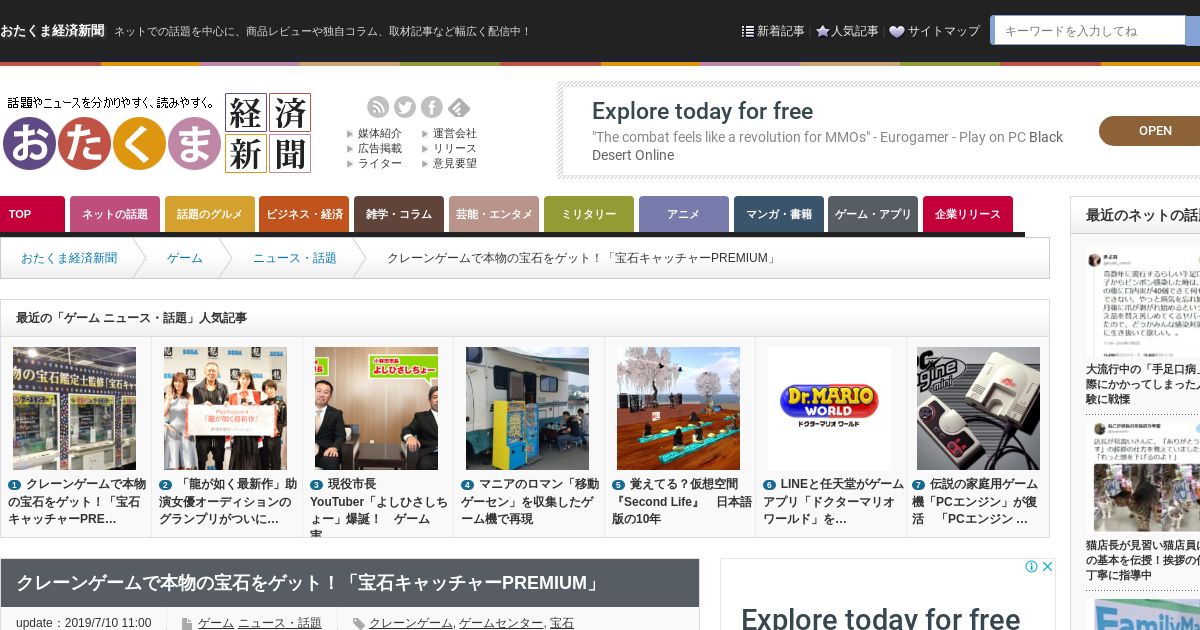Open the 雑学・コラム tab
Screen dimensions: 1200x630
point(399,214)
